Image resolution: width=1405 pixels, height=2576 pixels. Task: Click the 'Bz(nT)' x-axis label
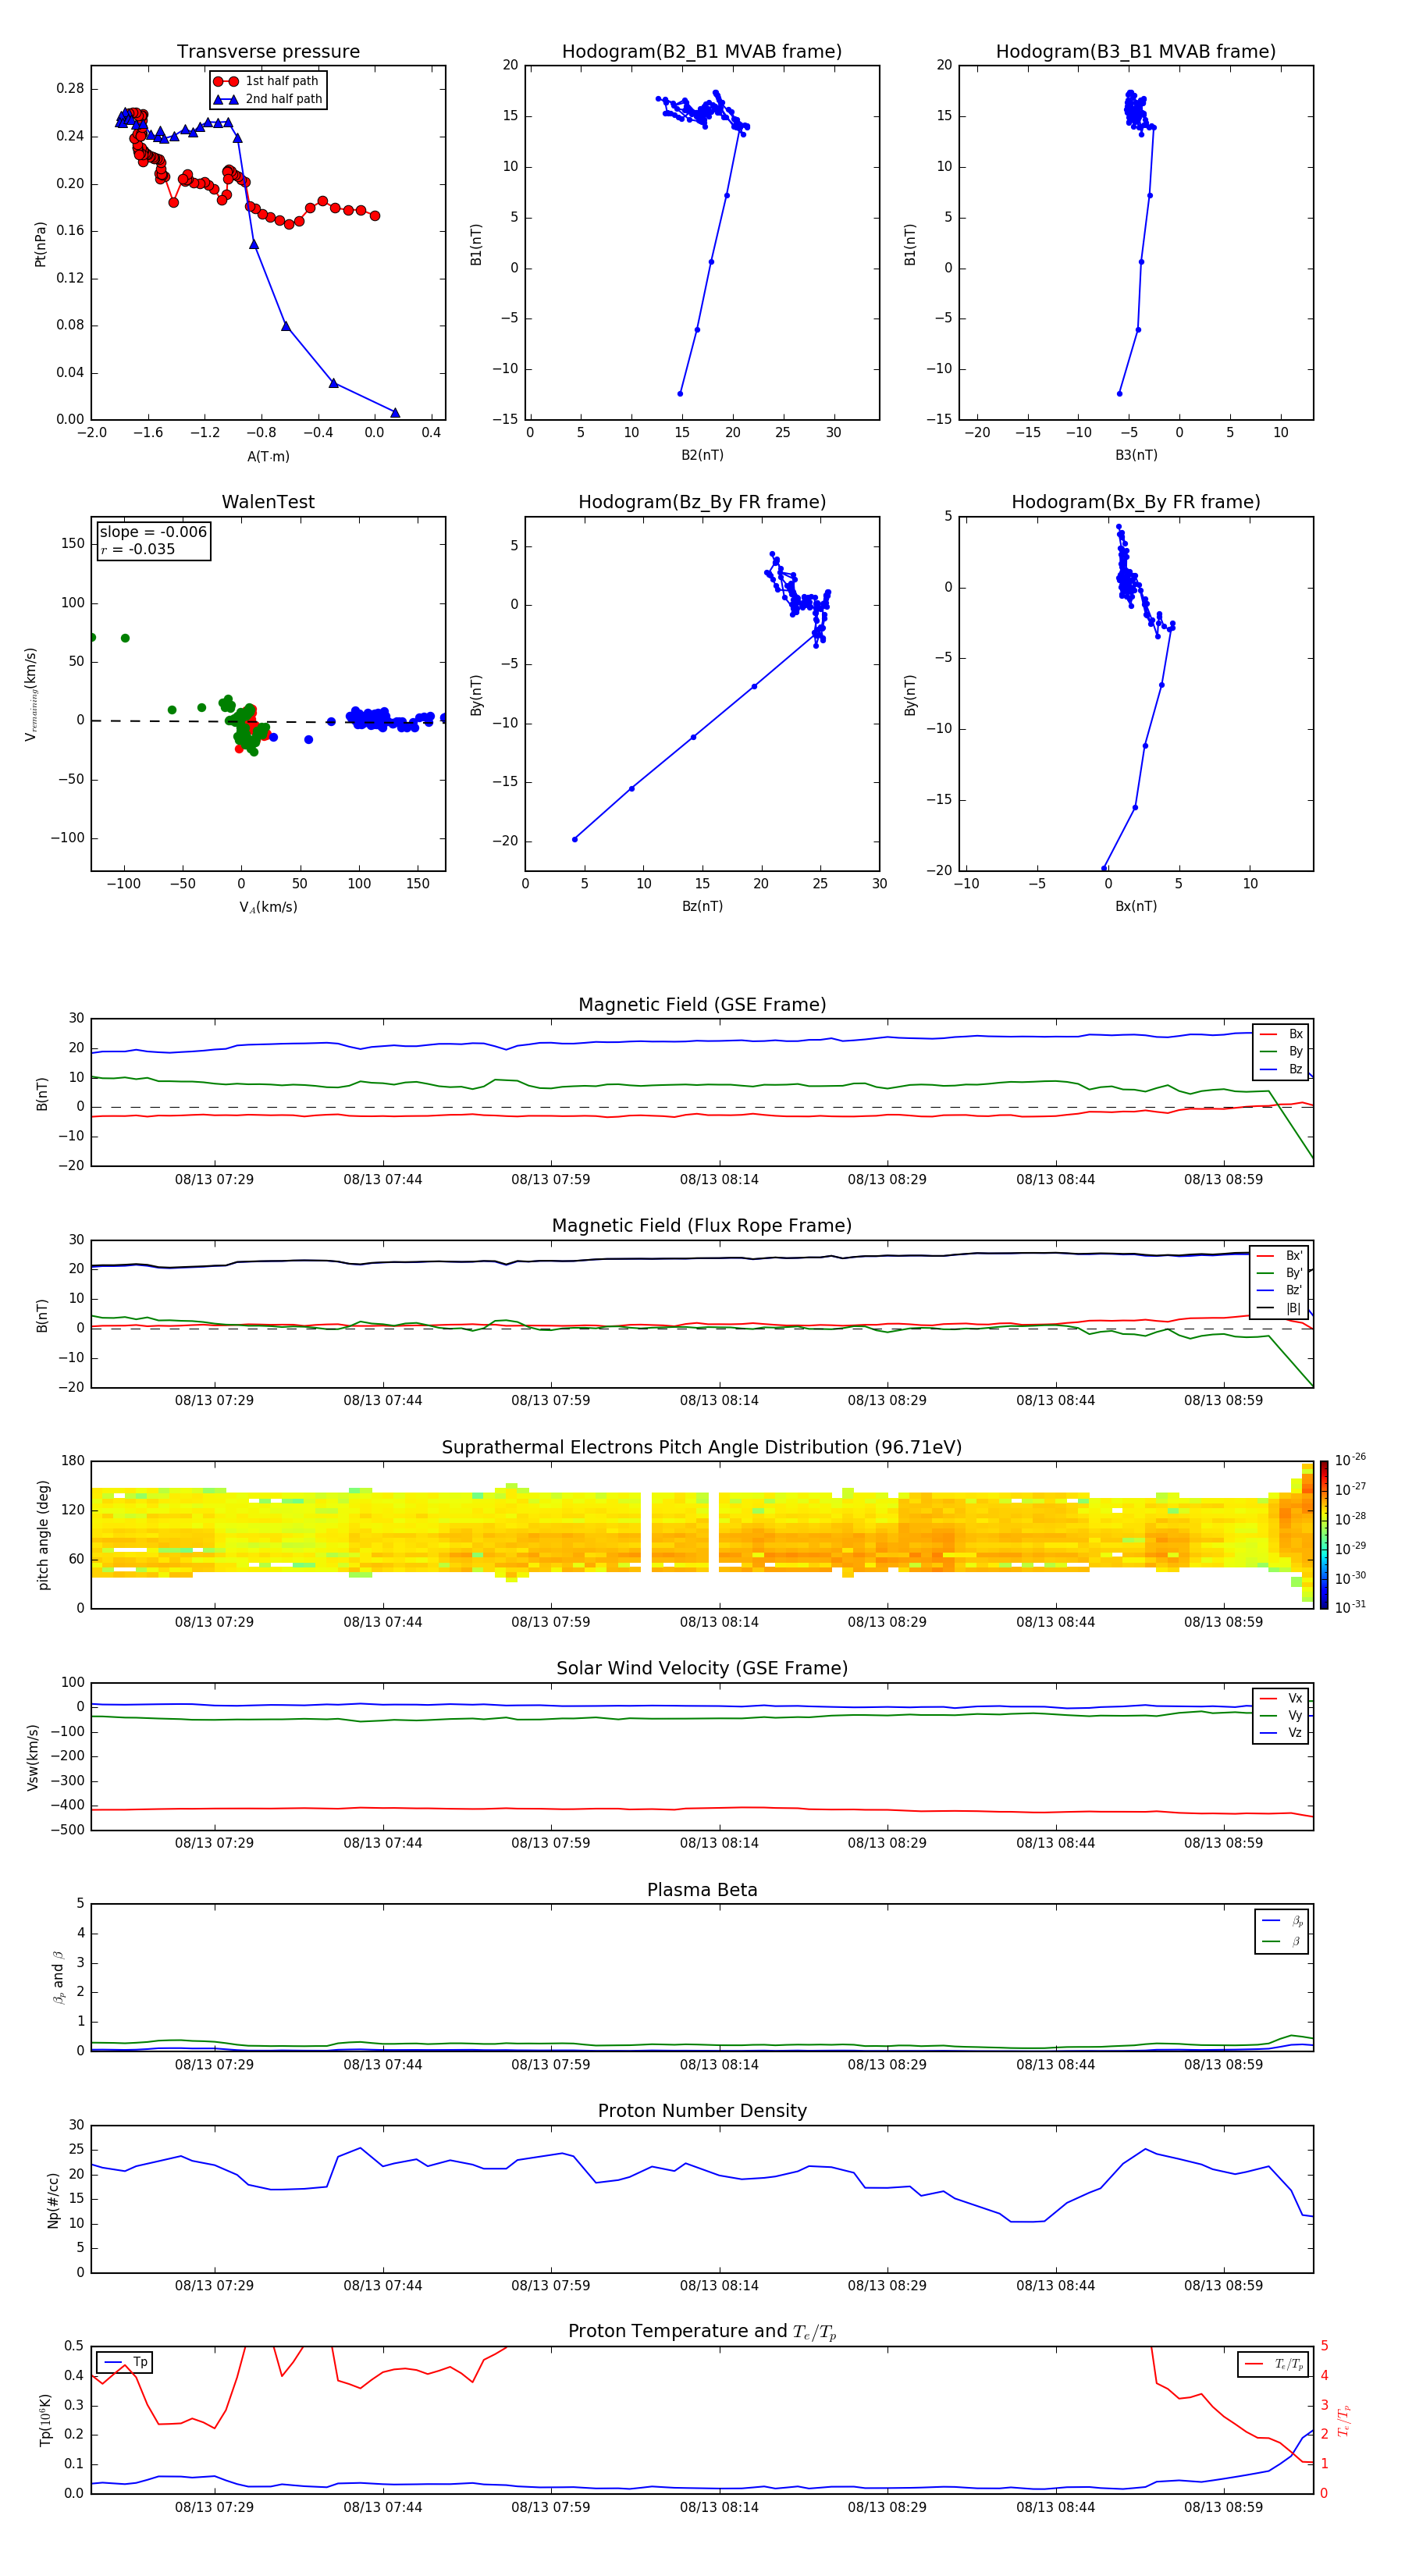702,906
